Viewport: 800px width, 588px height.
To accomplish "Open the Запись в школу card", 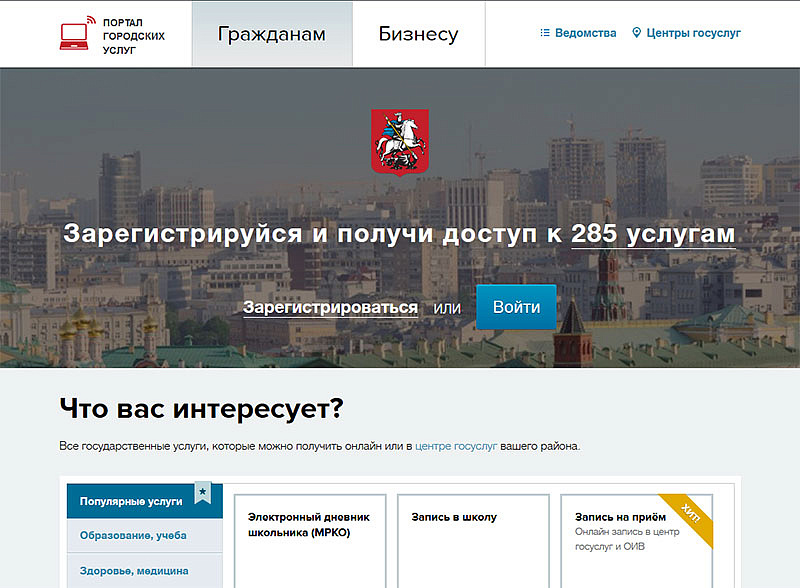I will point(472,540).
